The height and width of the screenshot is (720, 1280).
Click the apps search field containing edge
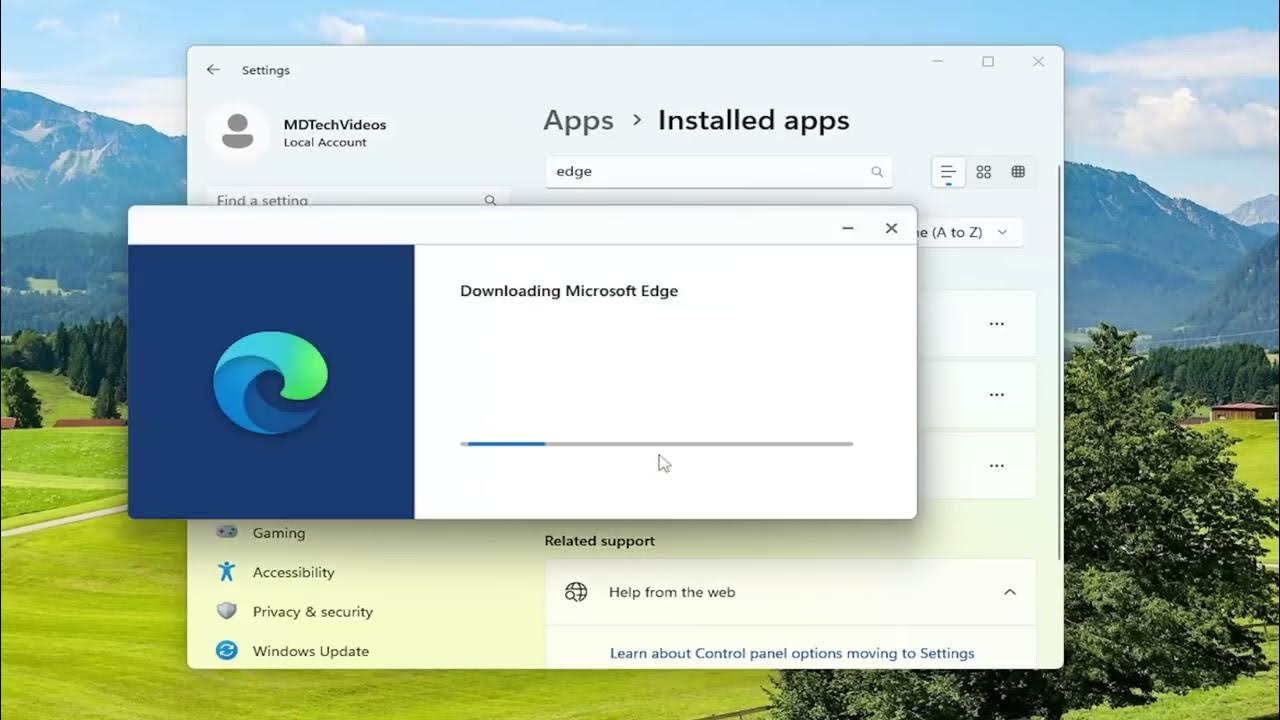(718, 172)
